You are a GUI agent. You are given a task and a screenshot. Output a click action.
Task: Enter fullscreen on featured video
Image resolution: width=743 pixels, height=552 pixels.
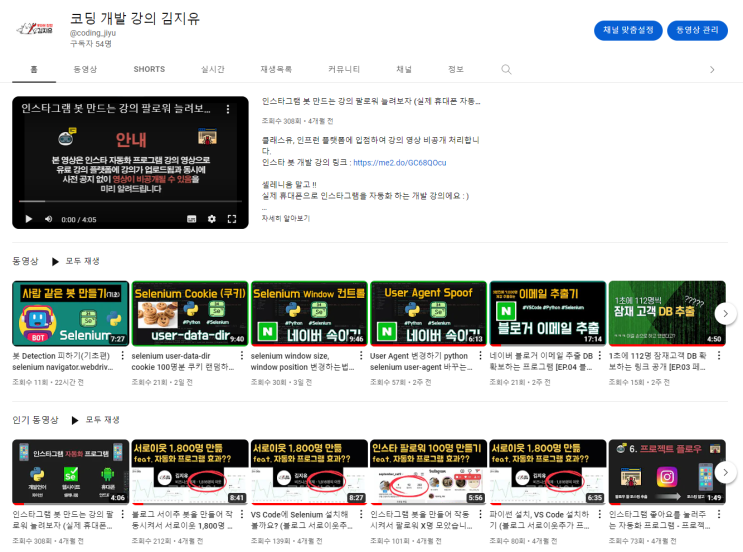232,219
